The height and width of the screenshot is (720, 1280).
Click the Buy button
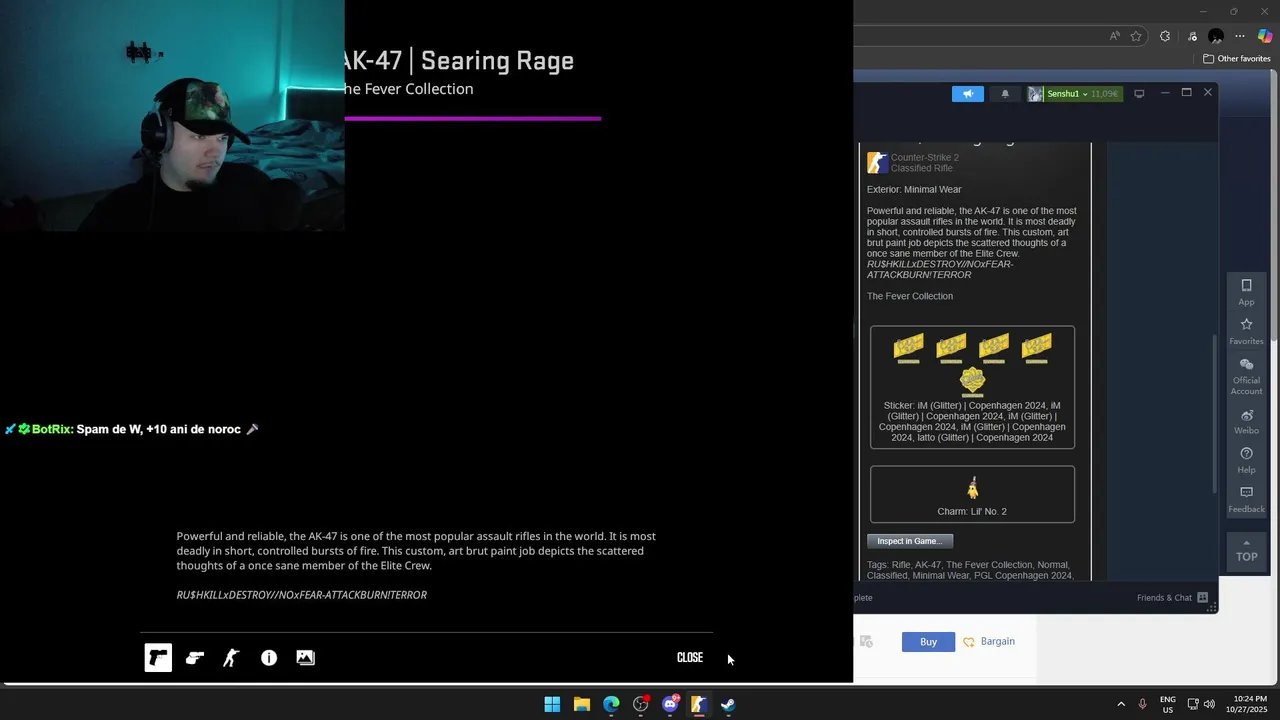click(928, 642)
